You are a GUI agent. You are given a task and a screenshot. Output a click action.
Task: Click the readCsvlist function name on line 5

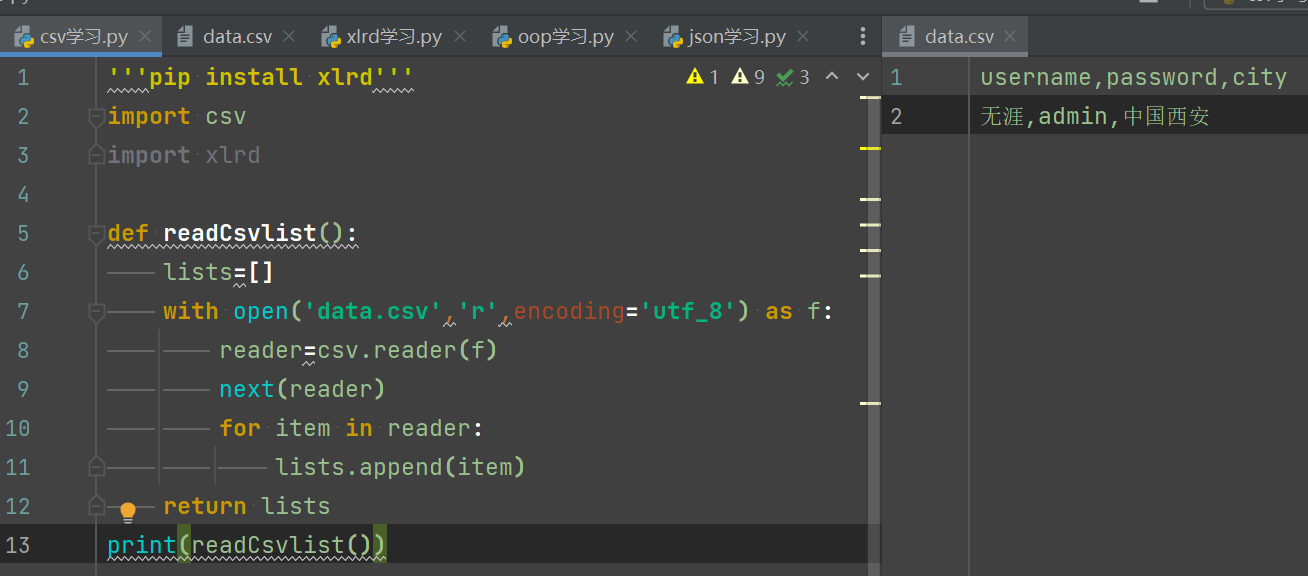click(239, 233)
